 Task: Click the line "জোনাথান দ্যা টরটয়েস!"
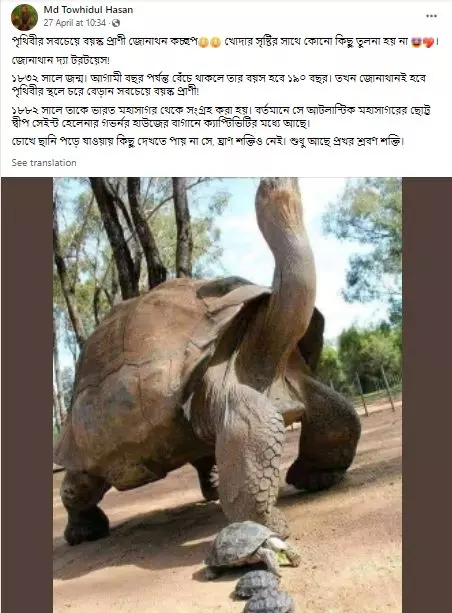tap(61, 61)
